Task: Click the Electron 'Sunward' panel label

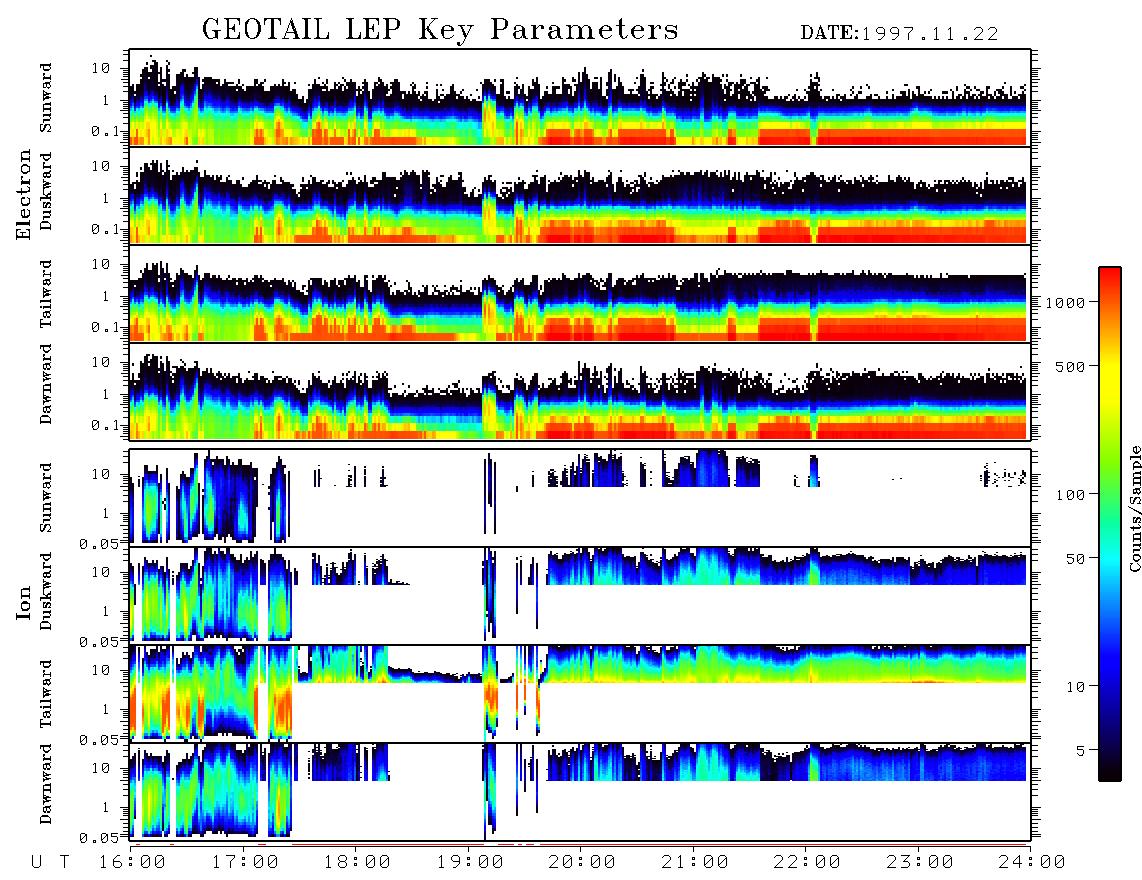Action: tap(46, 98)
